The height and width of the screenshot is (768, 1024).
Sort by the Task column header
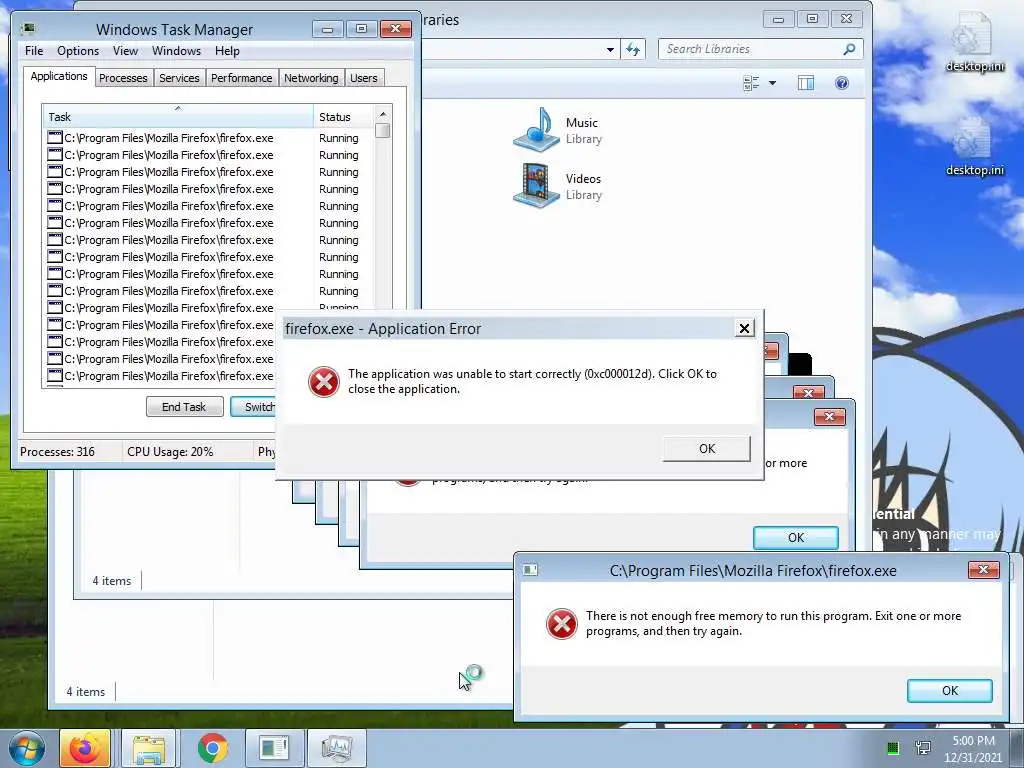pos(177,116)
